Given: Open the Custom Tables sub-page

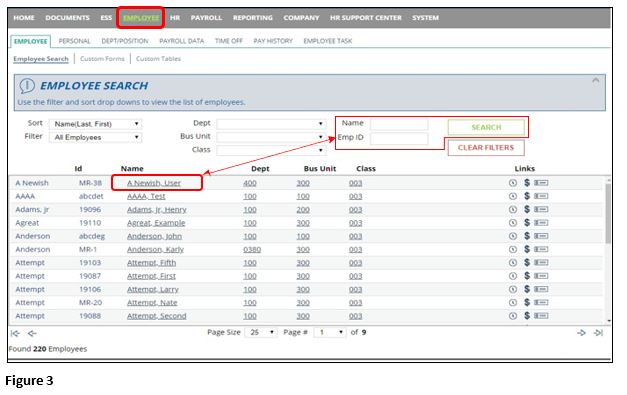Looking at the screenshot, I should pos(158,59).
